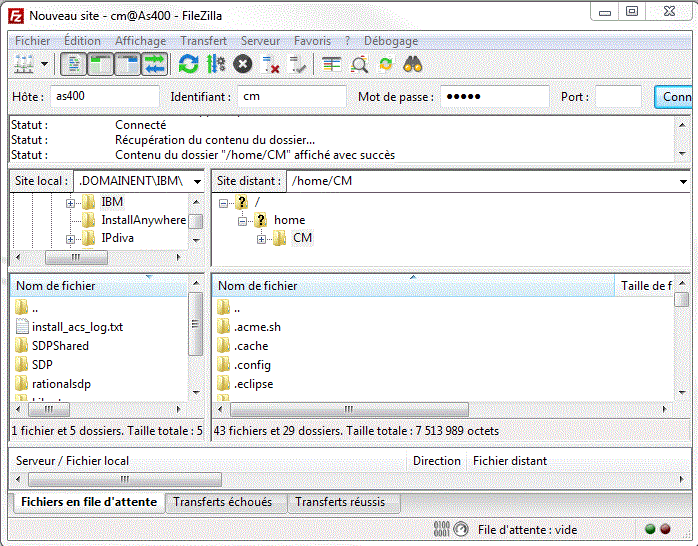Toggle local directory tree view
This screenshot has height=546, width=698.
point(100,64)
